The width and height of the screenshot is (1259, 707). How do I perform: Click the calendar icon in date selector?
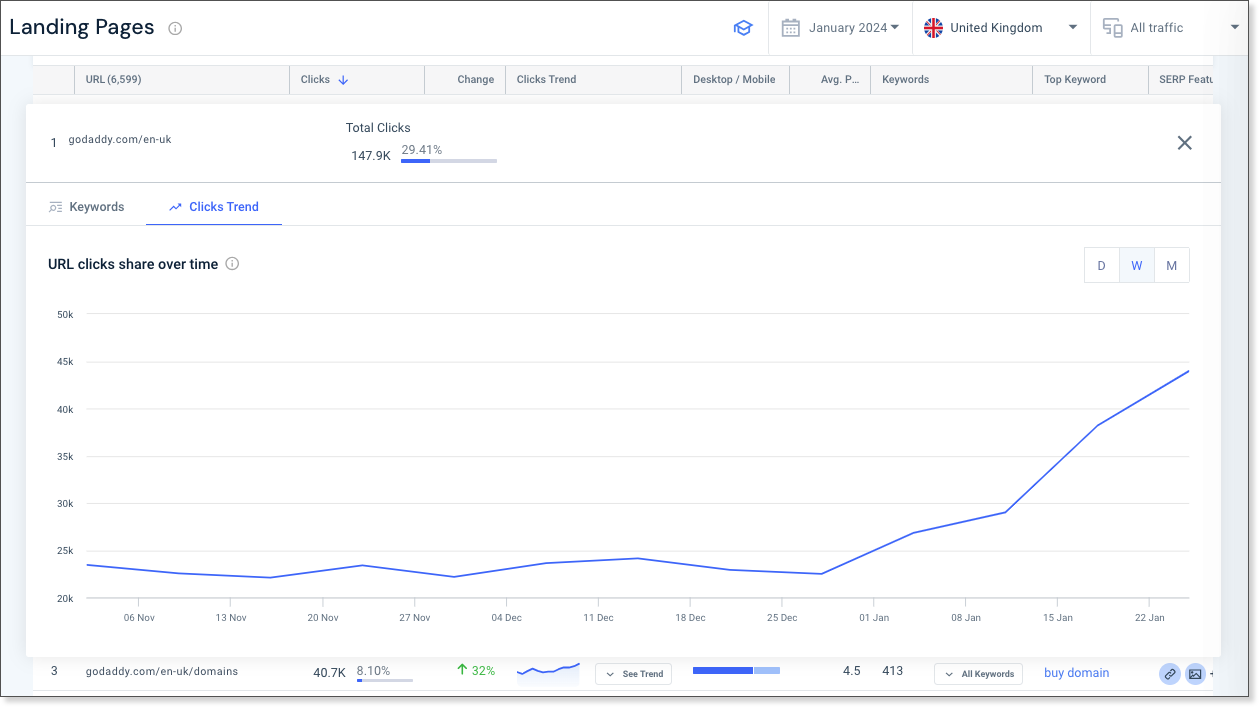tap(790, 28)
